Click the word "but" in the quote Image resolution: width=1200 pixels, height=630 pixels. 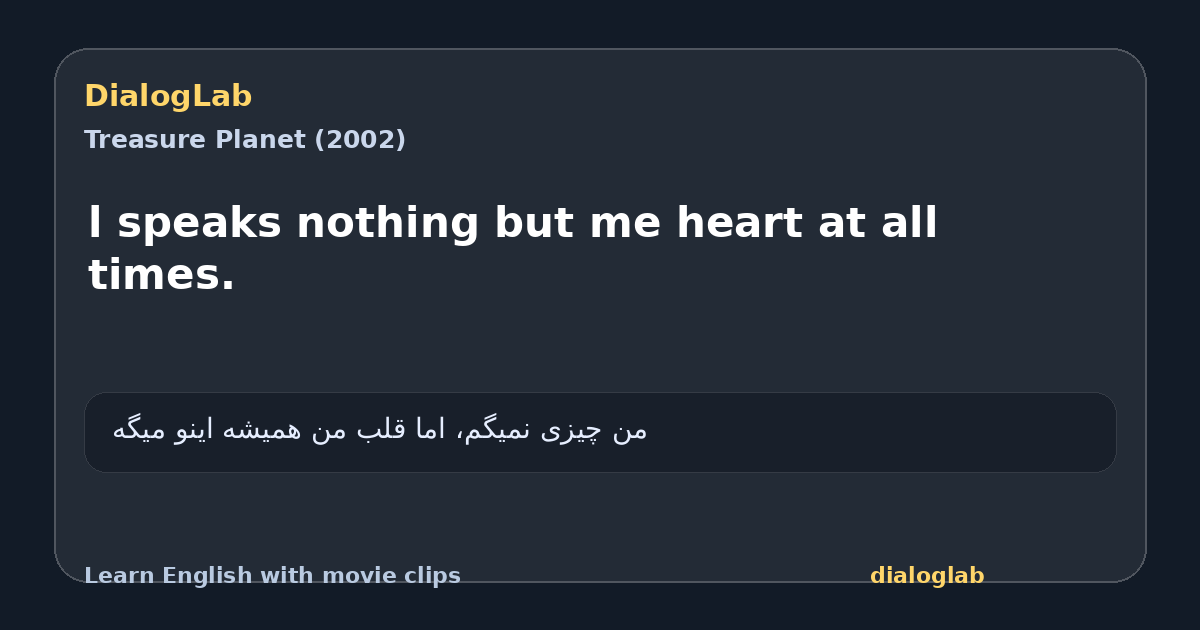(x=534, y=223)
